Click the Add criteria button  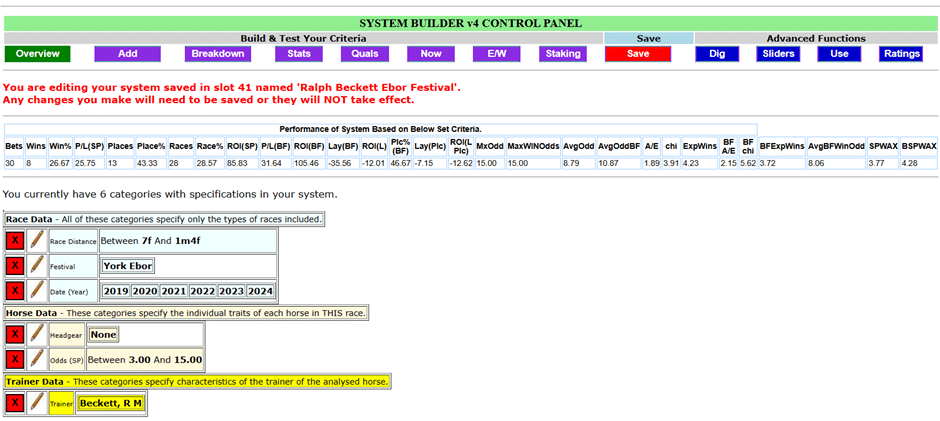coord(128,54)
